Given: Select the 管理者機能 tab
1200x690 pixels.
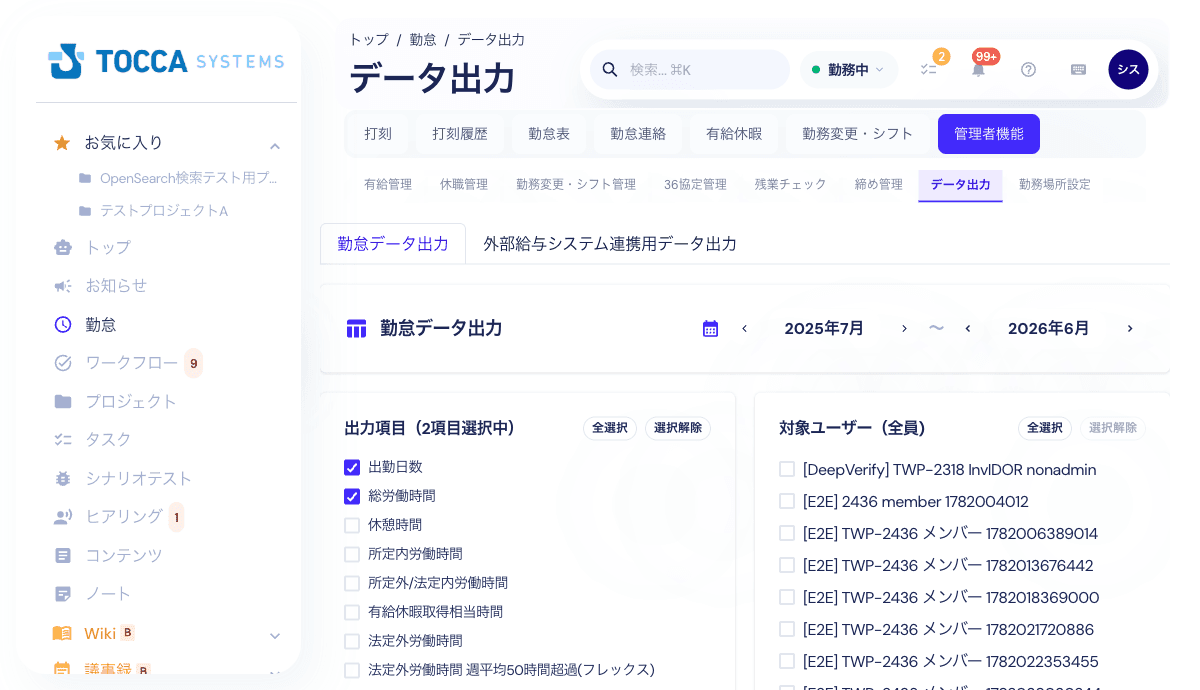Looking at the screenshot, I should (989, 134).
